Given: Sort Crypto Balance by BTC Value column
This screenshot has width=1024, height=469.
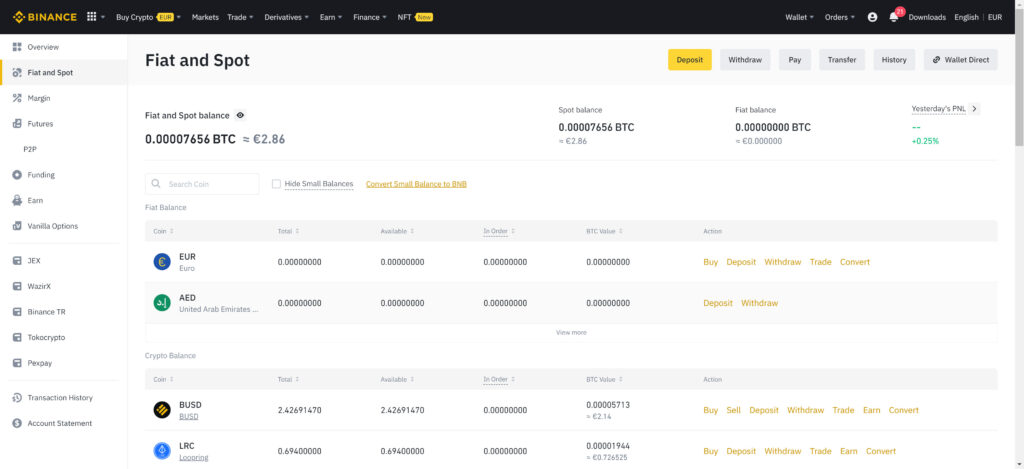Looking at the screenshot, I should tap(605, 380).
